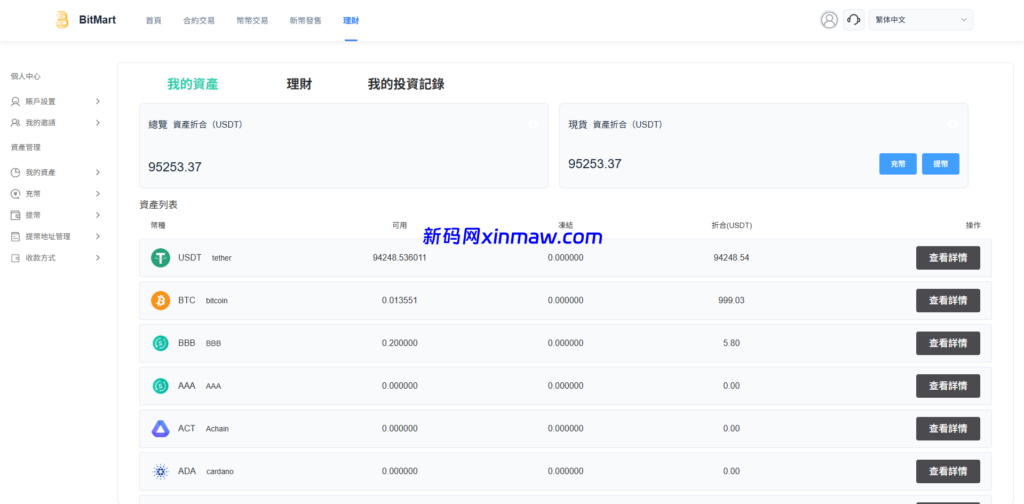Click the 資產列表 heading

pyautogui.click(x=158, y=204)
